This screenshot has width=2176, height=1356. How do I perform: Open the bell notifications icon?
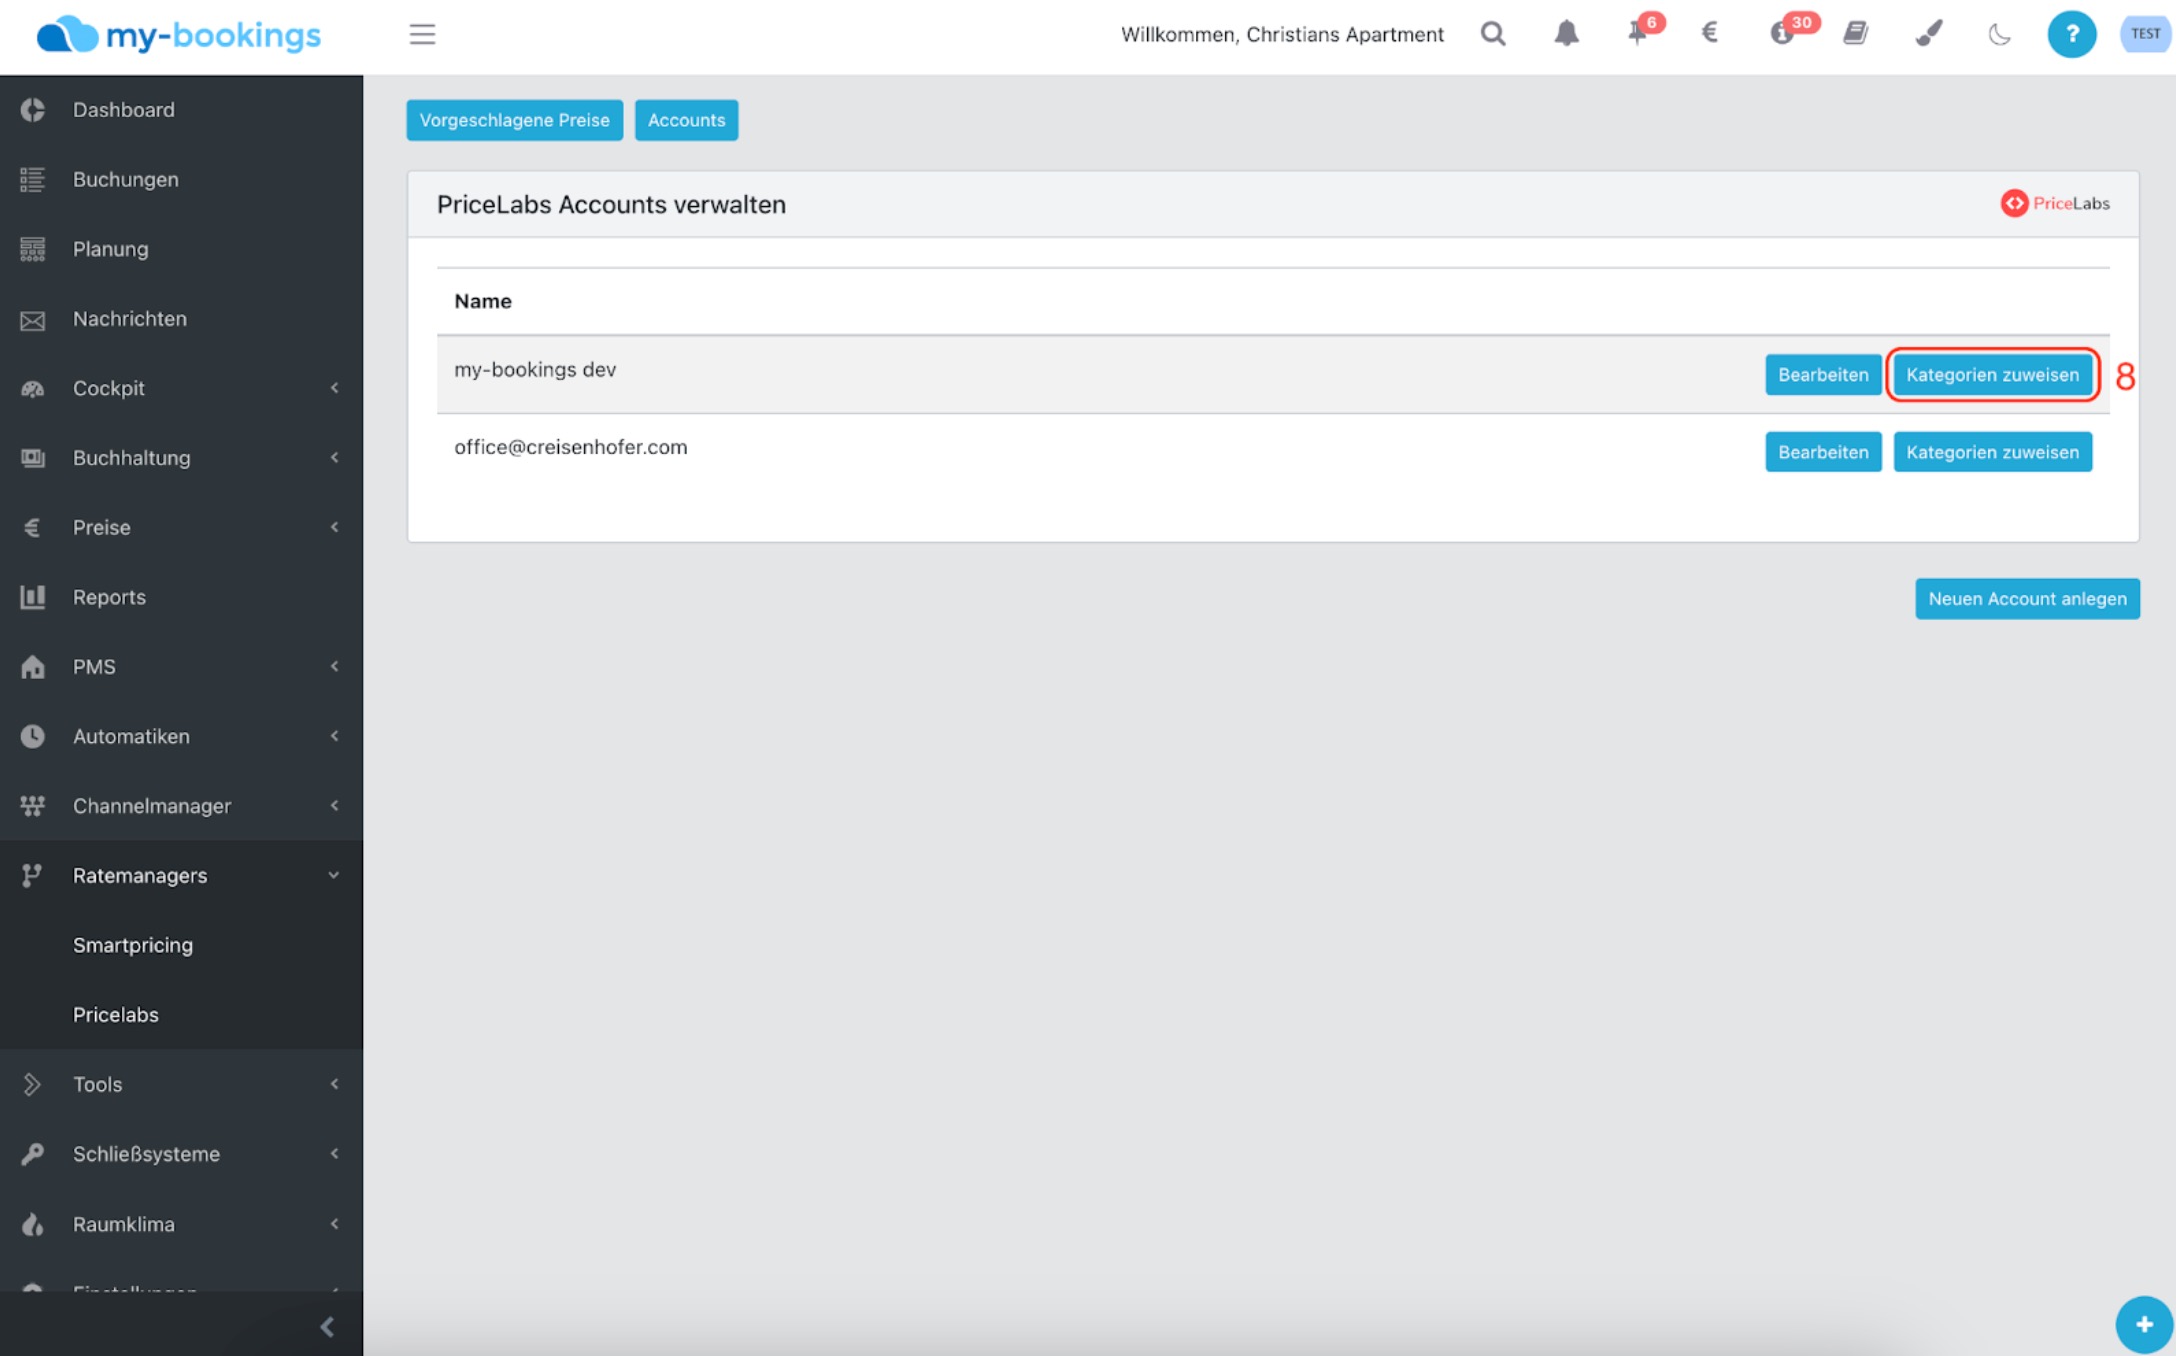[1566, 34]
